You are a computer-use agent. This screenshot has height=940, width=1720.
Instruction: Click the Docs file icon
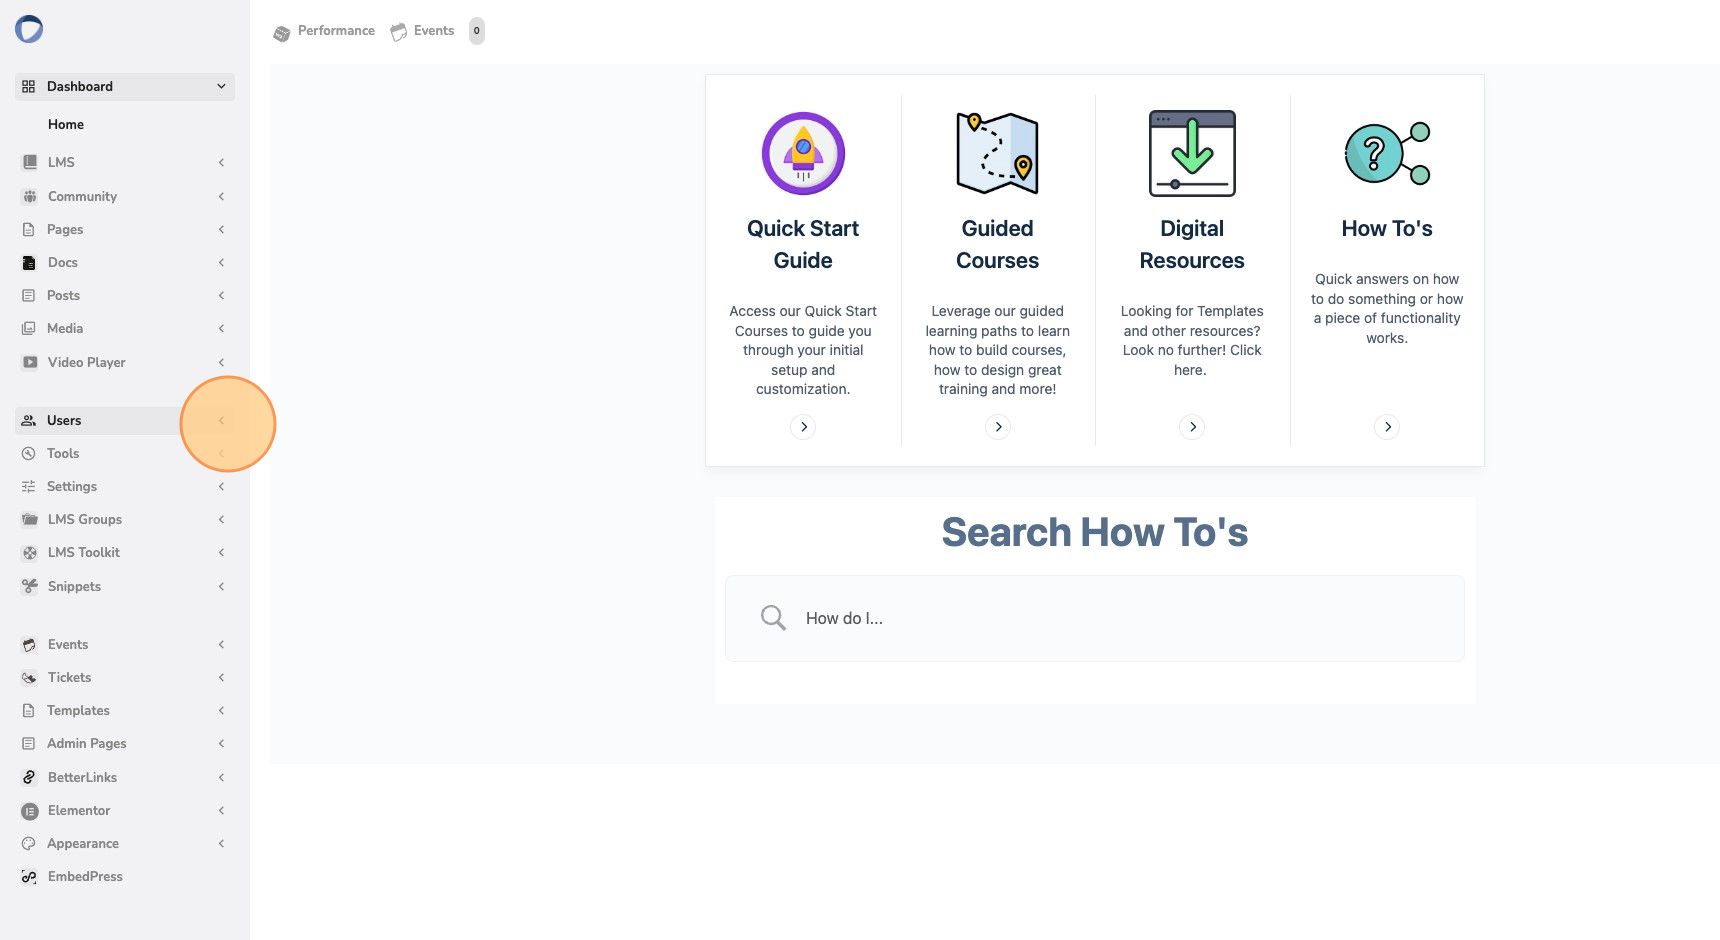pos(29,262)
